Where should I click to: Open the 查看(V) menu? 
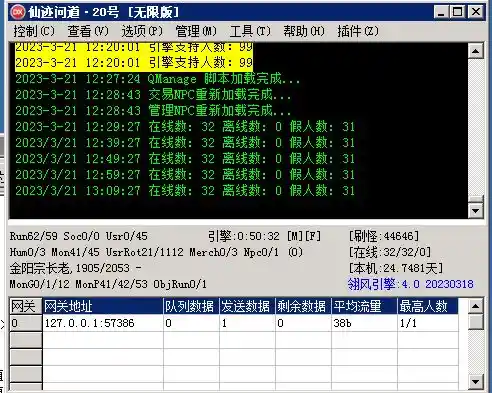click(88, 31)
